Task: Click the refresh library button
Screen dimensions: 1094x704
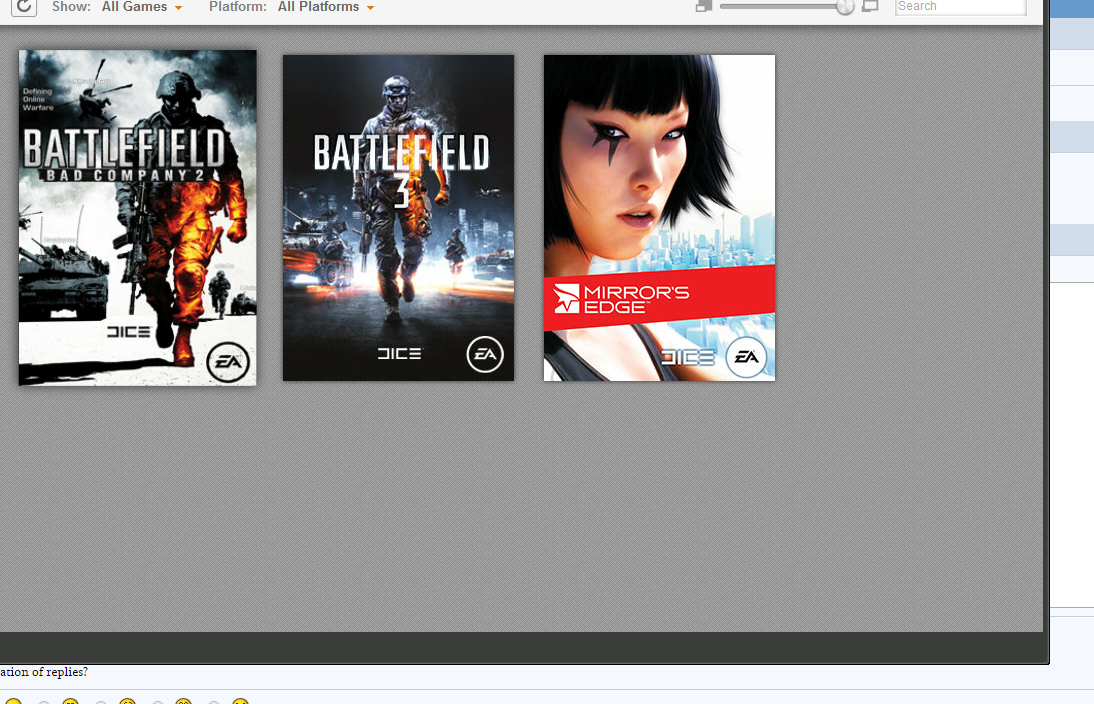Action: click(x=24, y=6)
